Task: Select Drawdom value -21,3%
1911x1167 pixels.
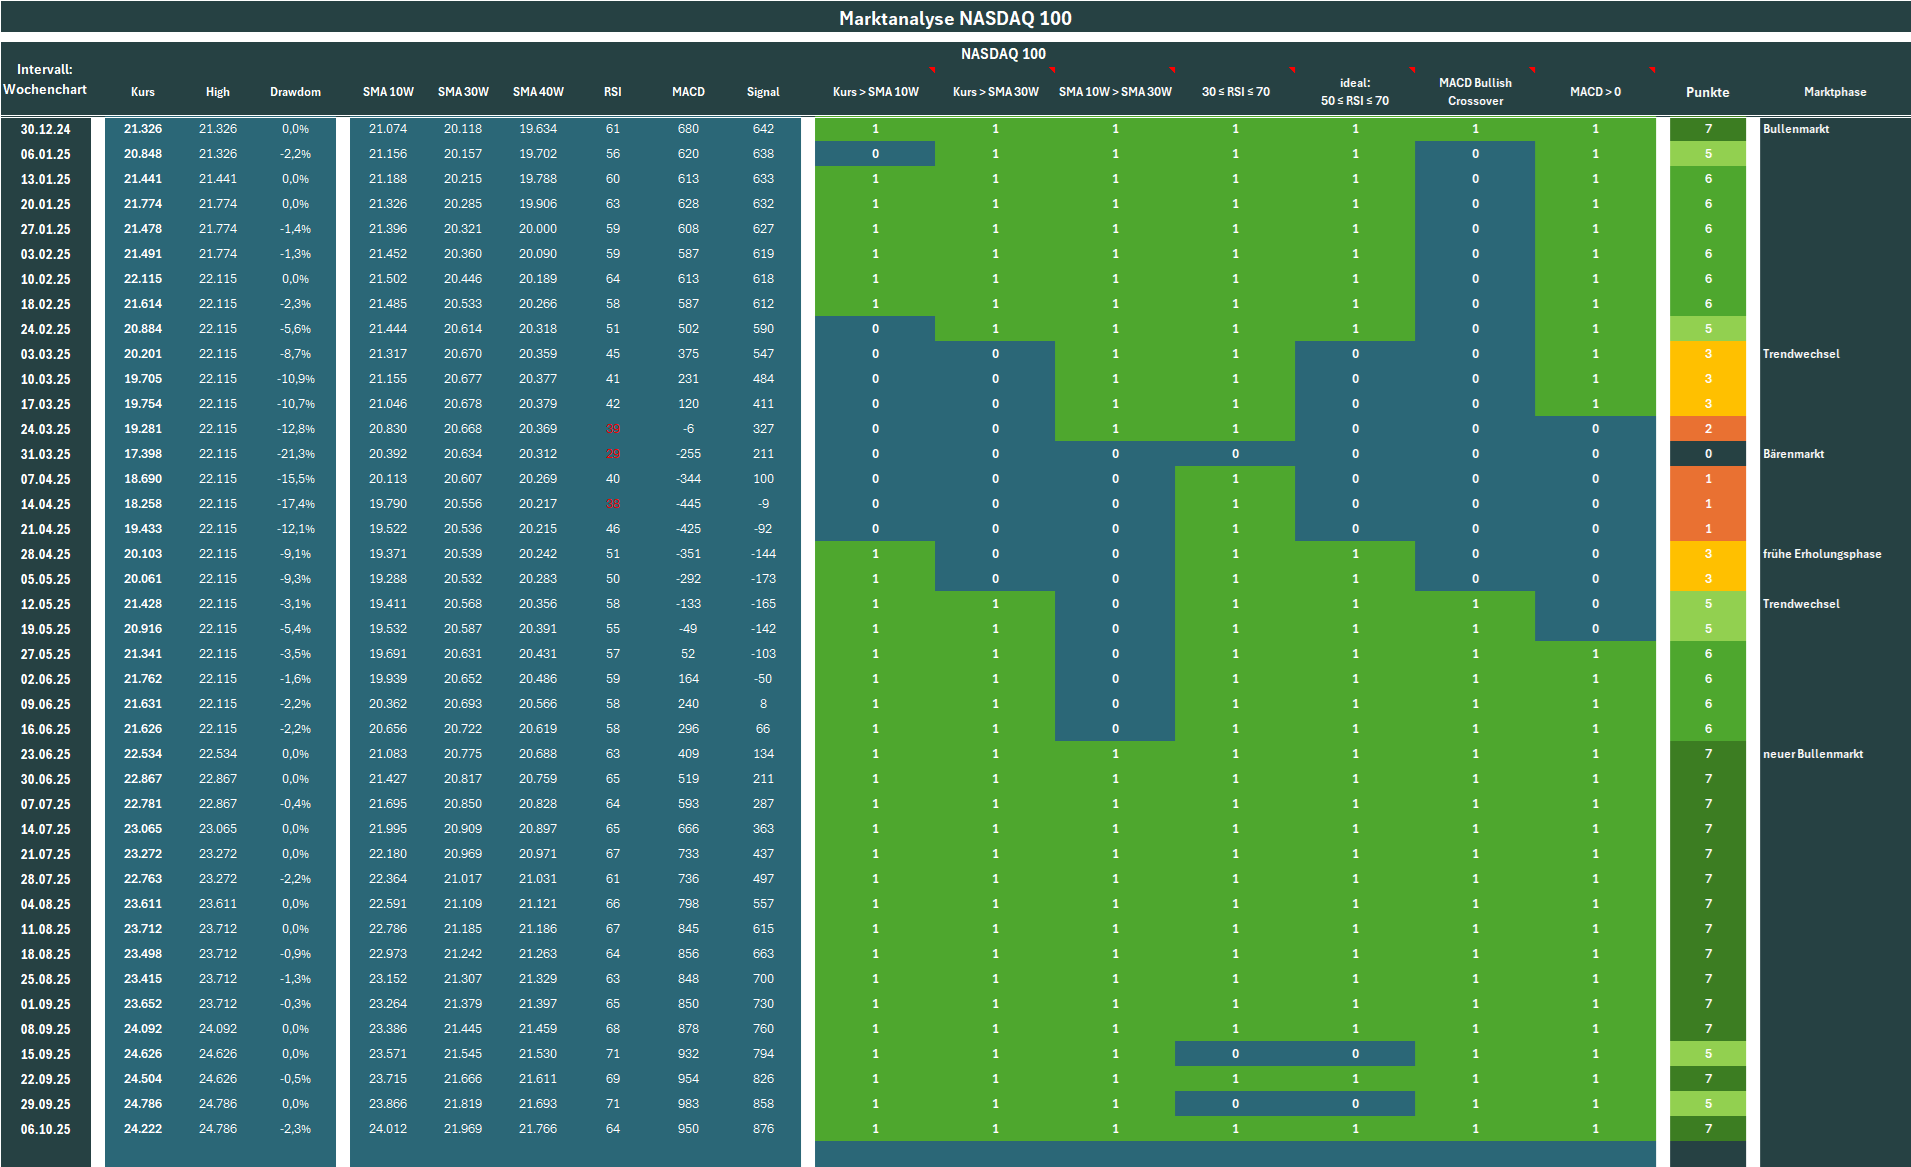Action: click(x=295, y=454)
